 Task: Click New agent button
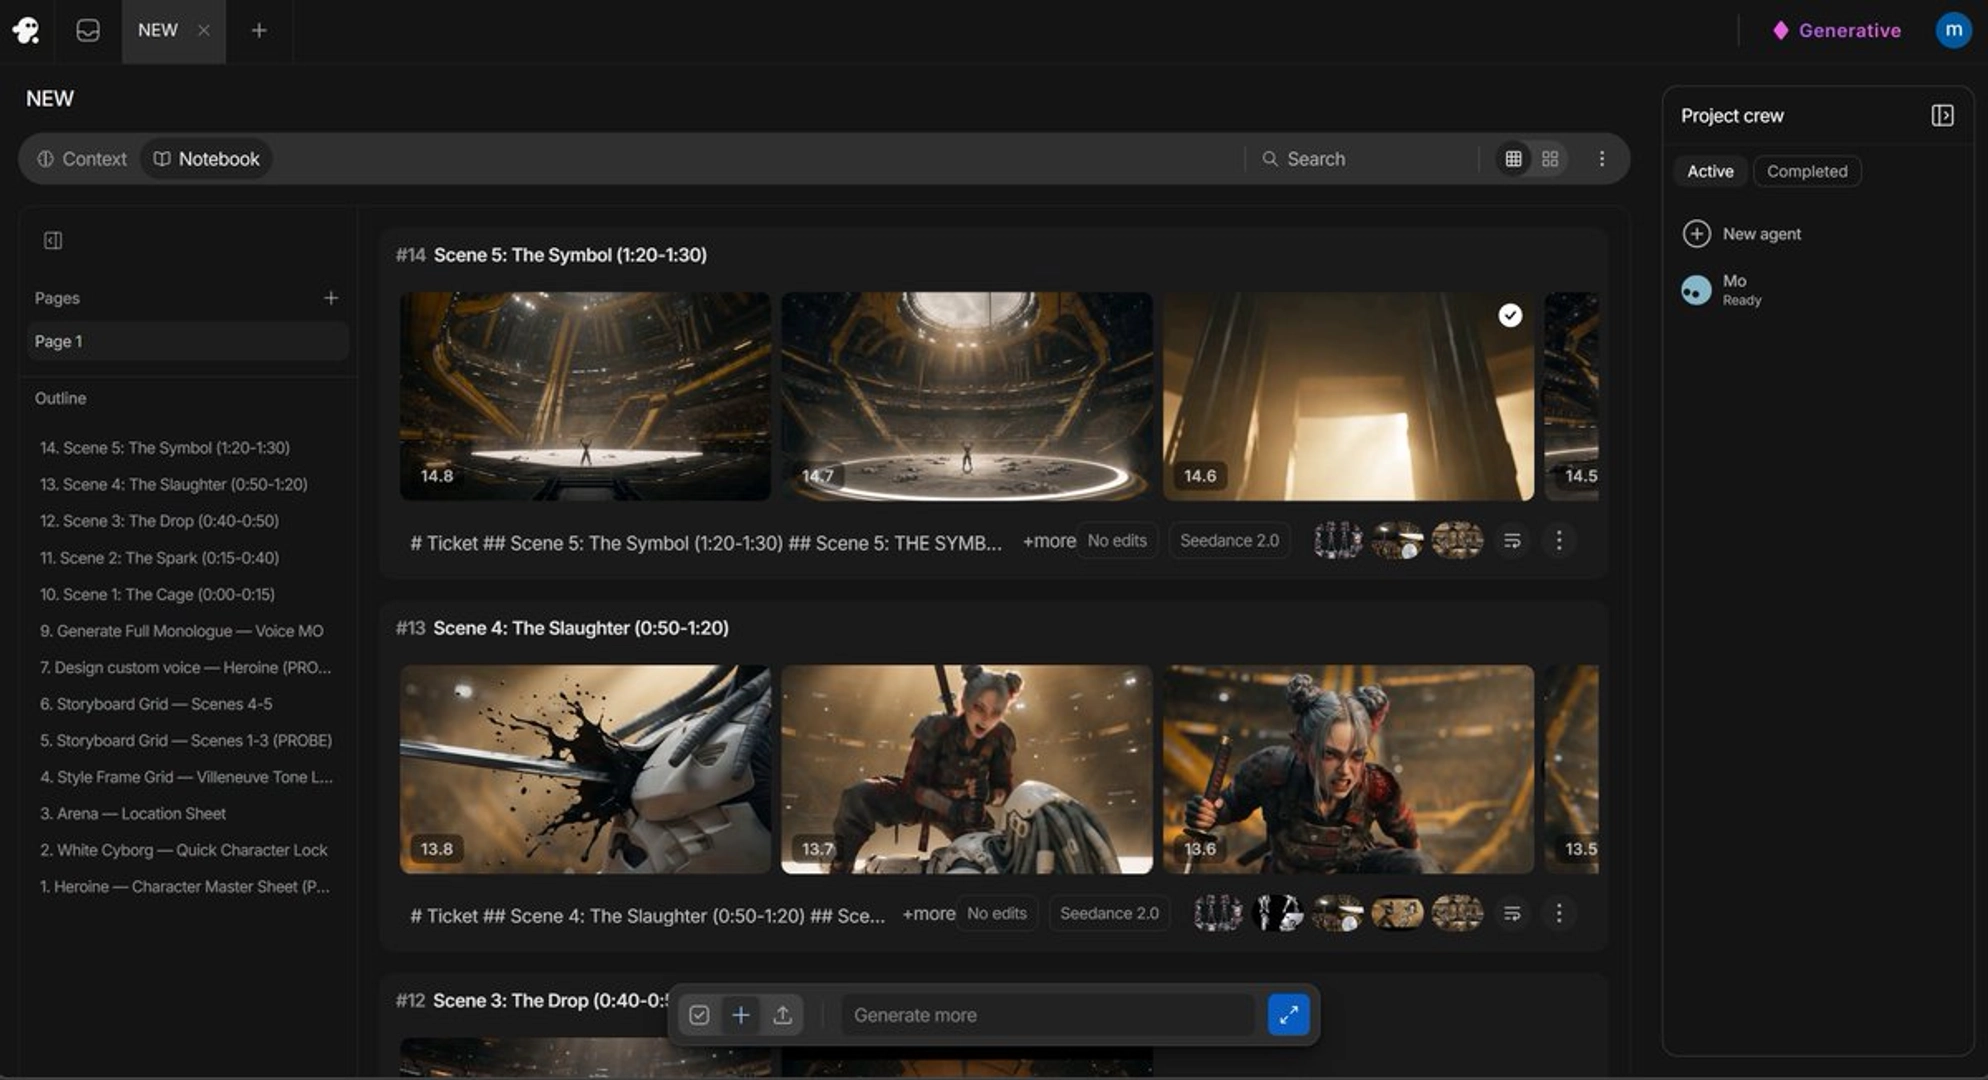(x=1742, y=233)
